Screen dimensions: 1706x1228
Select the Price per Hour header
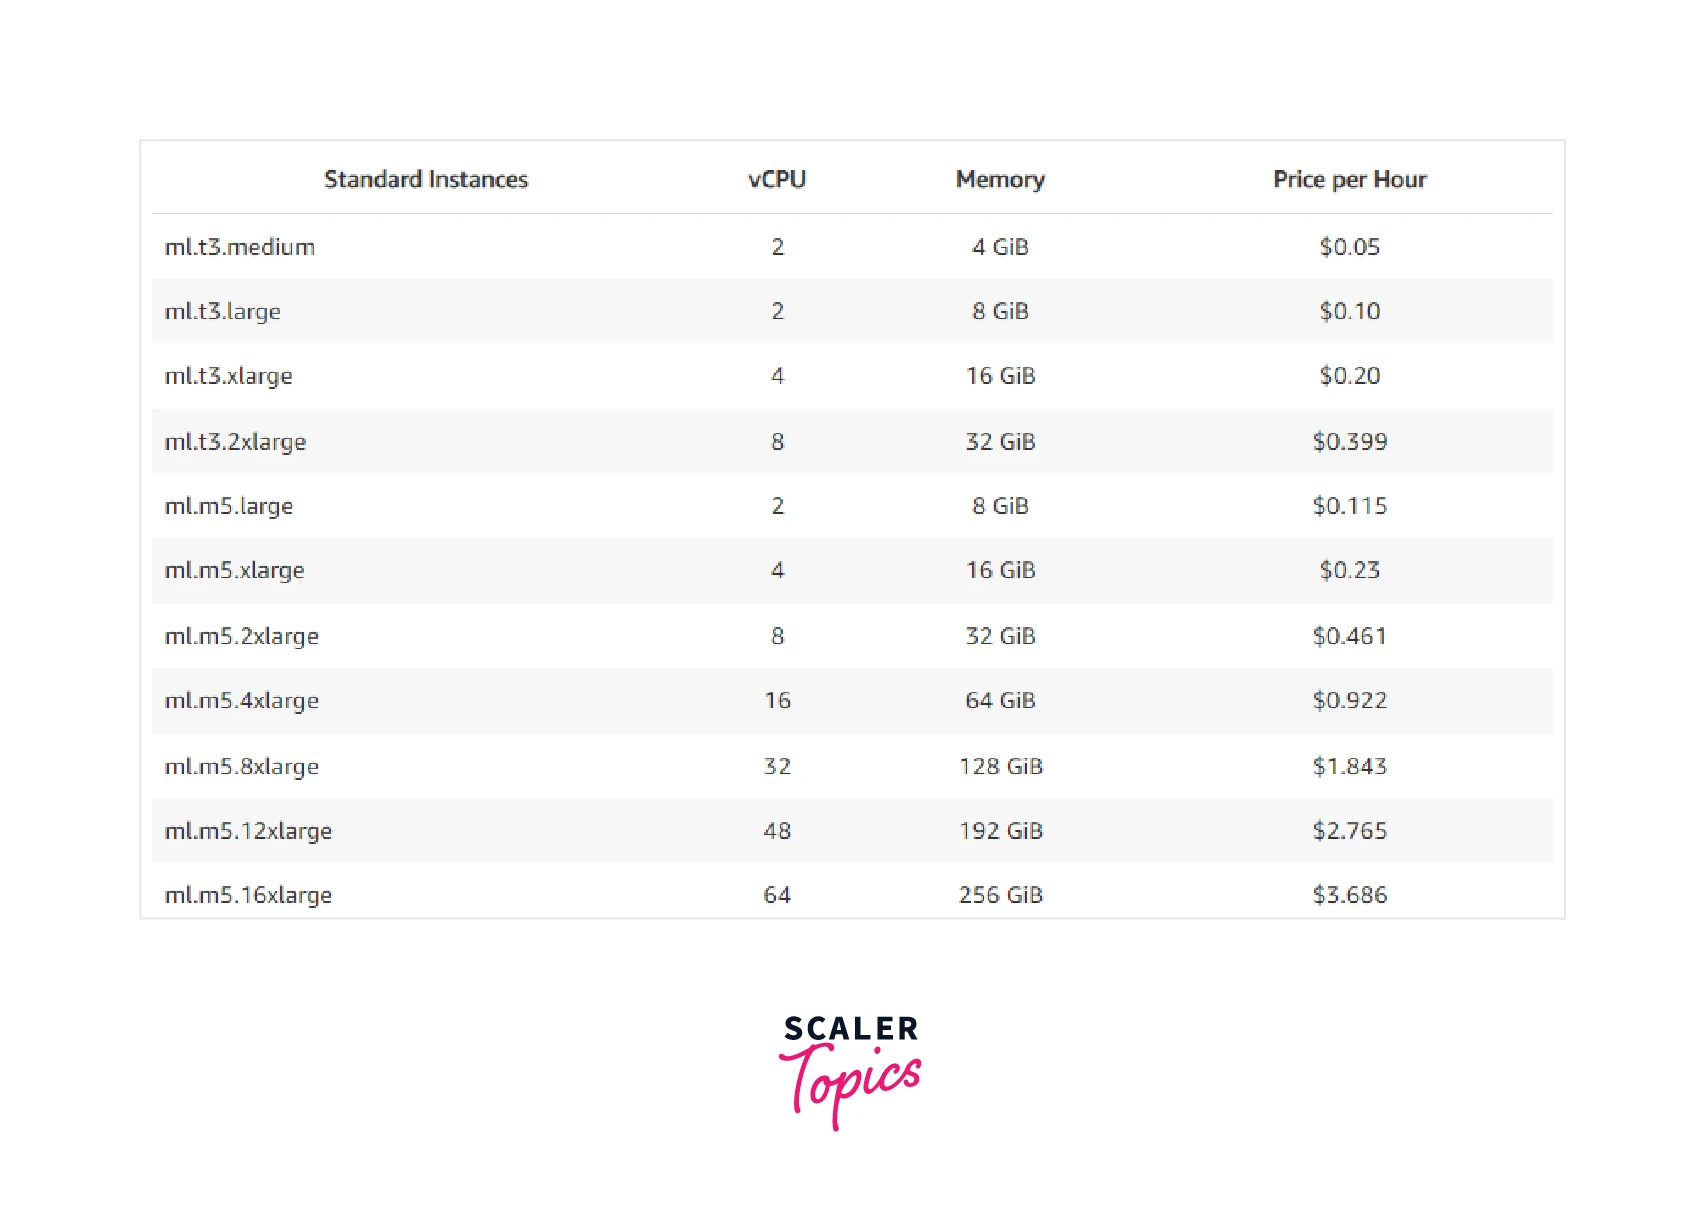pyautogui.click(x=1349, y=179)
